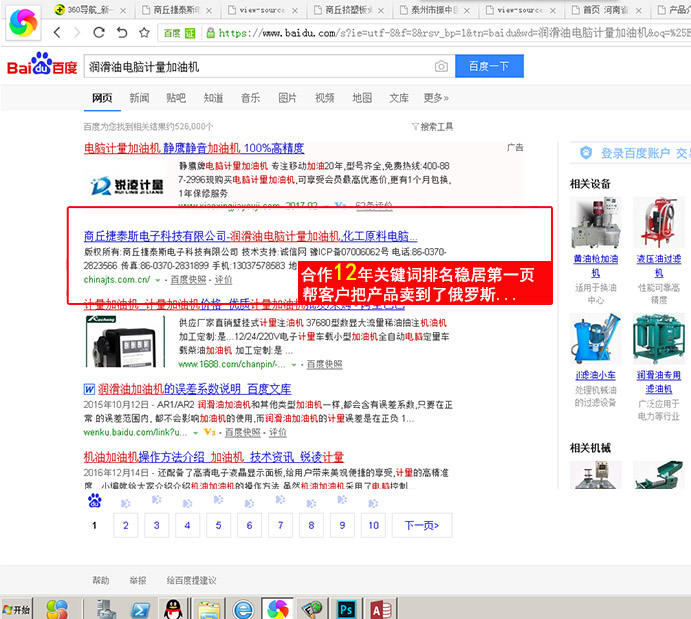Switch to the 知道 search tab
This screenshot has height=619, width=691.
tap(213, 98)
